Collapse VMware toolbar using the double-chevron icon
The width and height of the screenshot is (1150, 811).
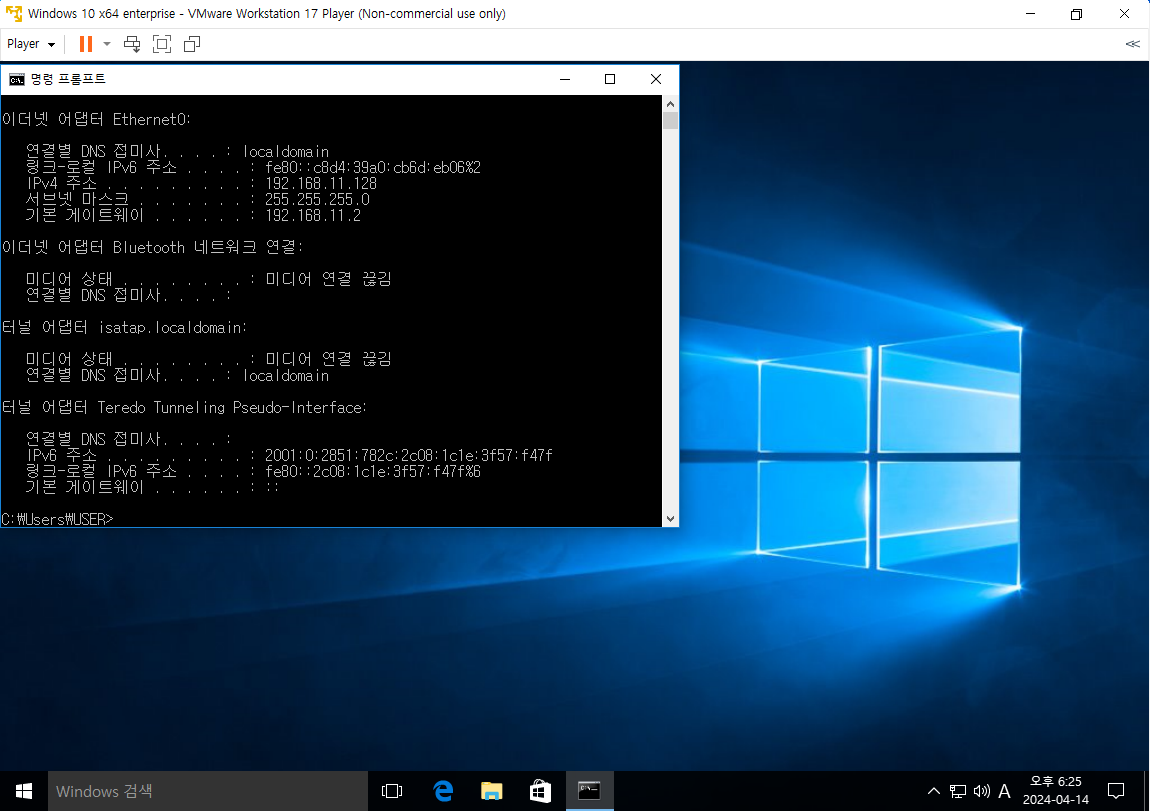click(x=1132, y=44)
